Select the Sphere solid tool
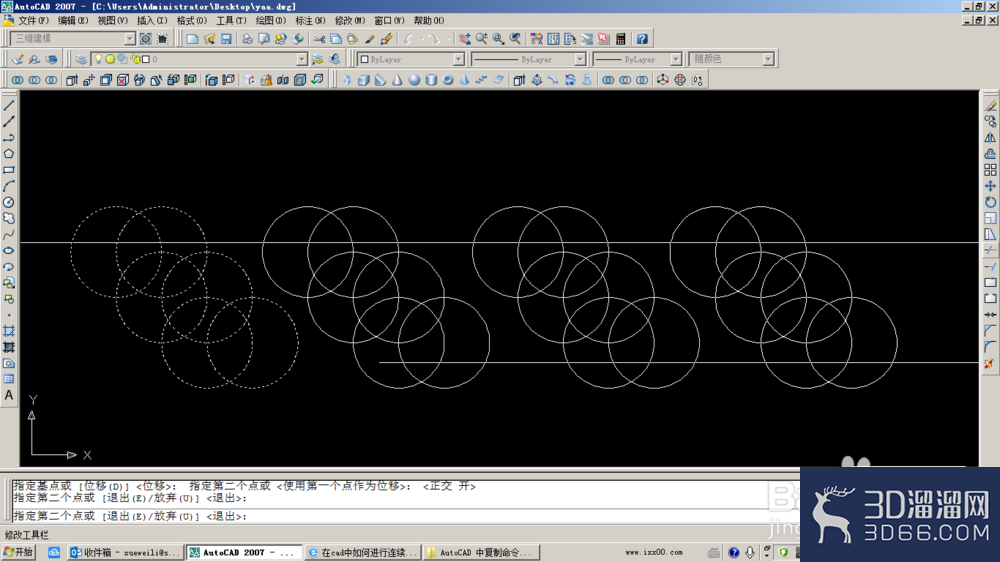 (415, 80)
